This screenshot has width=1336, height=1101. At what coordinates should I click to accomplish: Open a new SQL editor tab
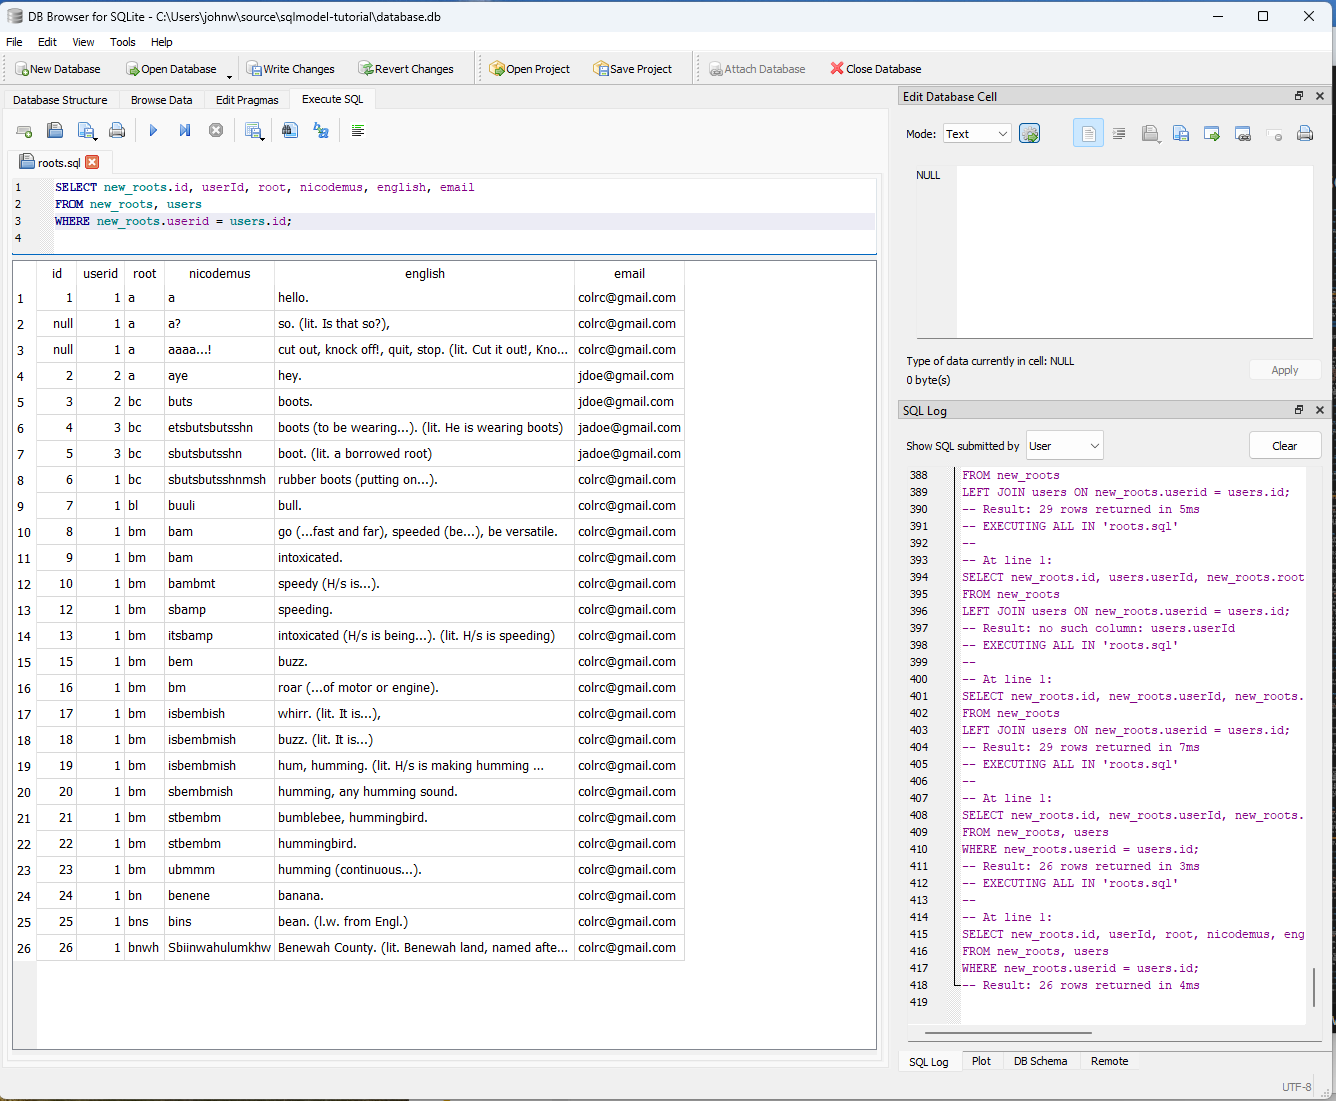24,131
